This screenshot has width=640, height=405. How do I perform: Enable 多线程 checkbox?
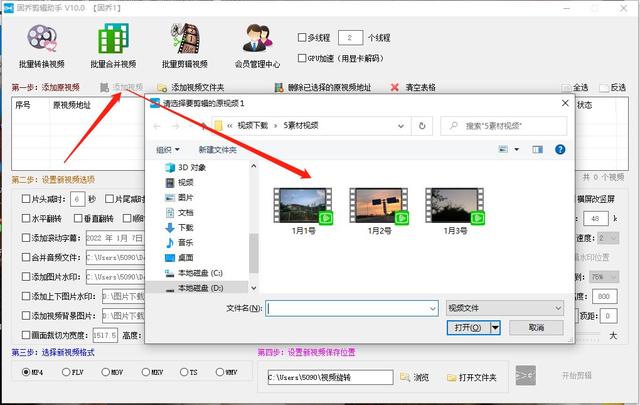tap(302, 38)
